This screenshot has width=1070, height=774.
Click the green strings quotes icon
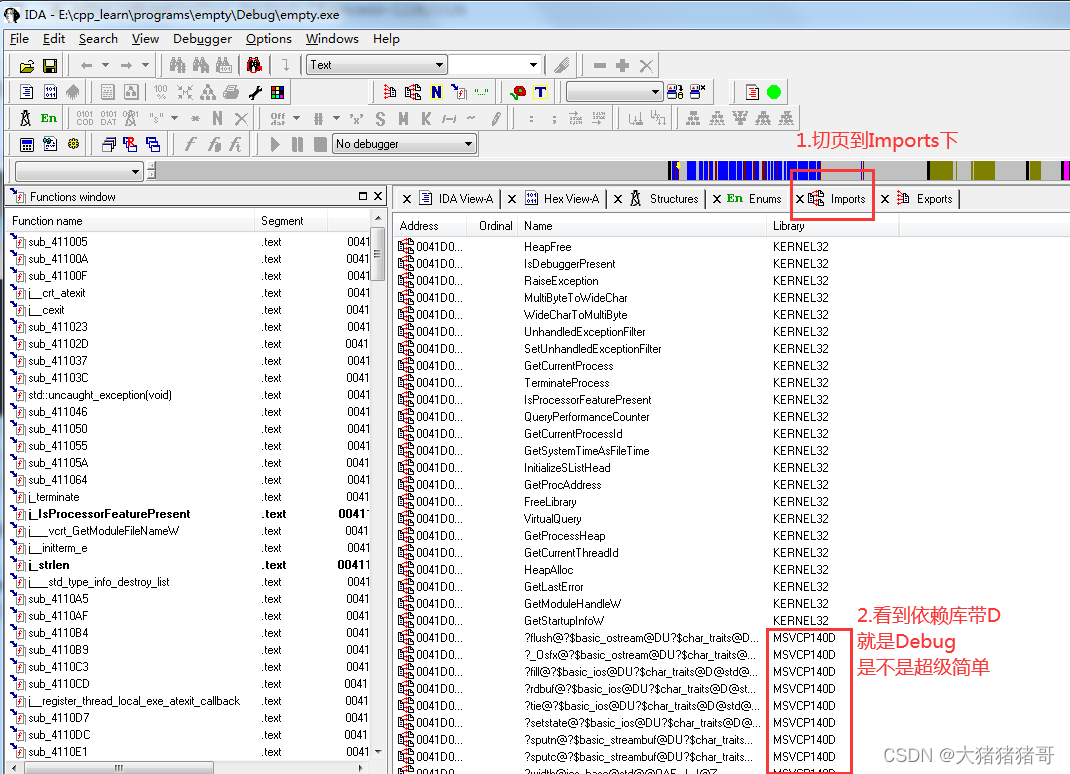pyautogui.click(x=482, y=92)
